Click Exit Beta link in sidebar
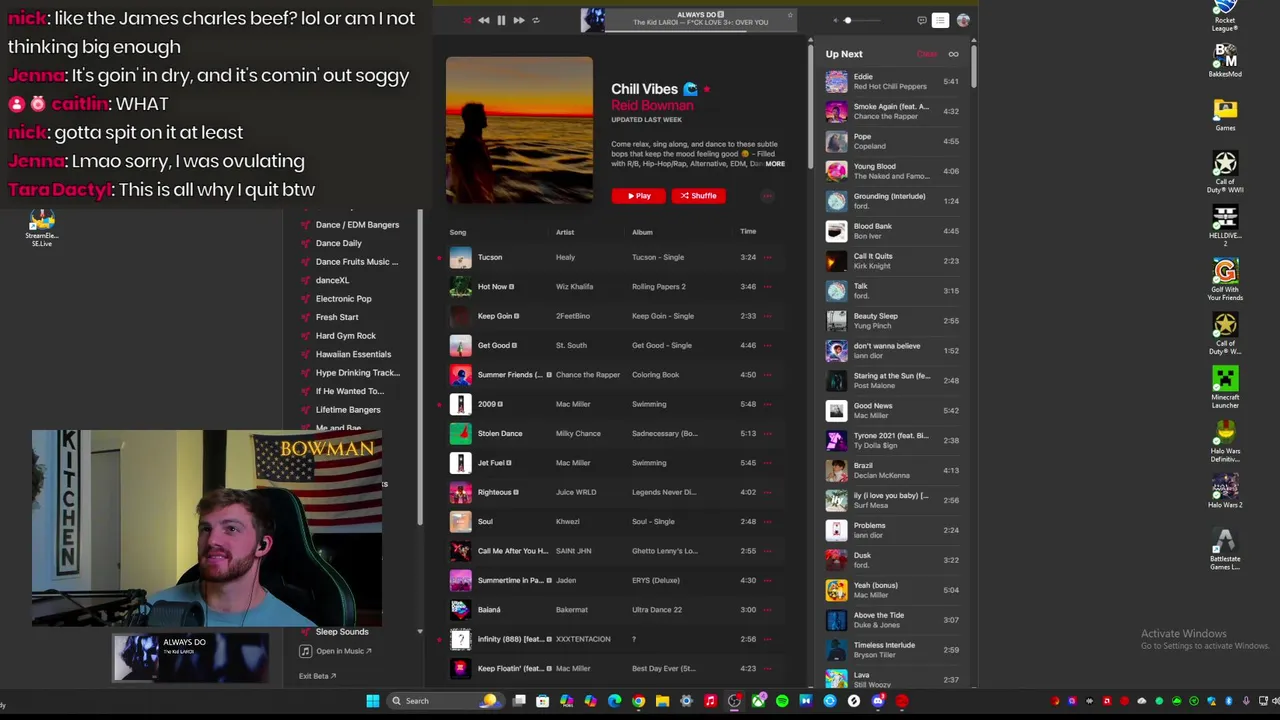 coord(317,676)
